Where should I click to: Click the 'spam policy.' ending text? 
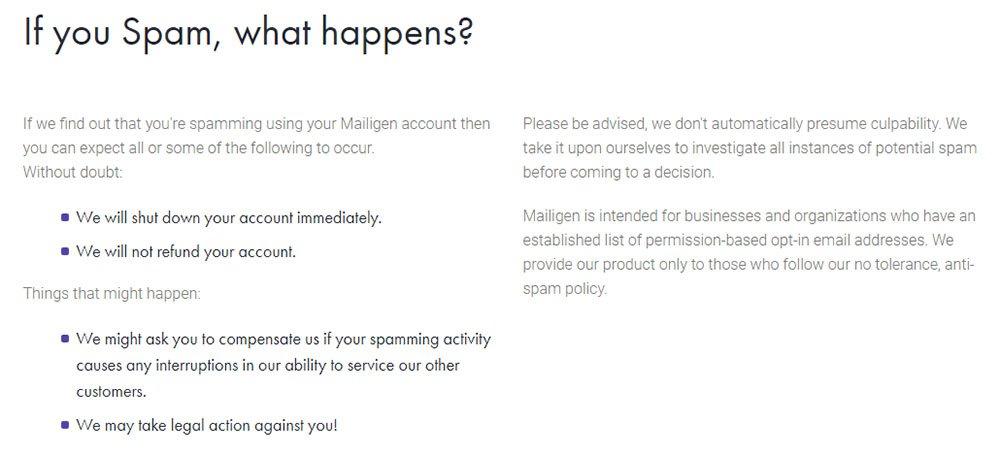564,289
